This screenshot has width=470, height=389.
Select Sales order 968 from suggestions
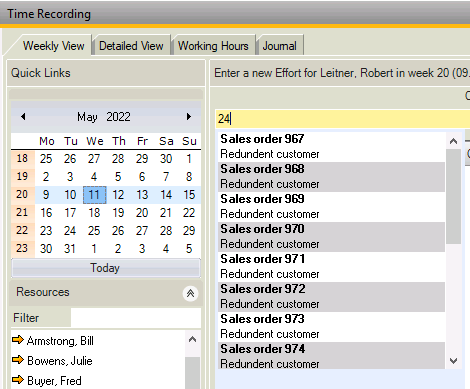click(331, 177)
